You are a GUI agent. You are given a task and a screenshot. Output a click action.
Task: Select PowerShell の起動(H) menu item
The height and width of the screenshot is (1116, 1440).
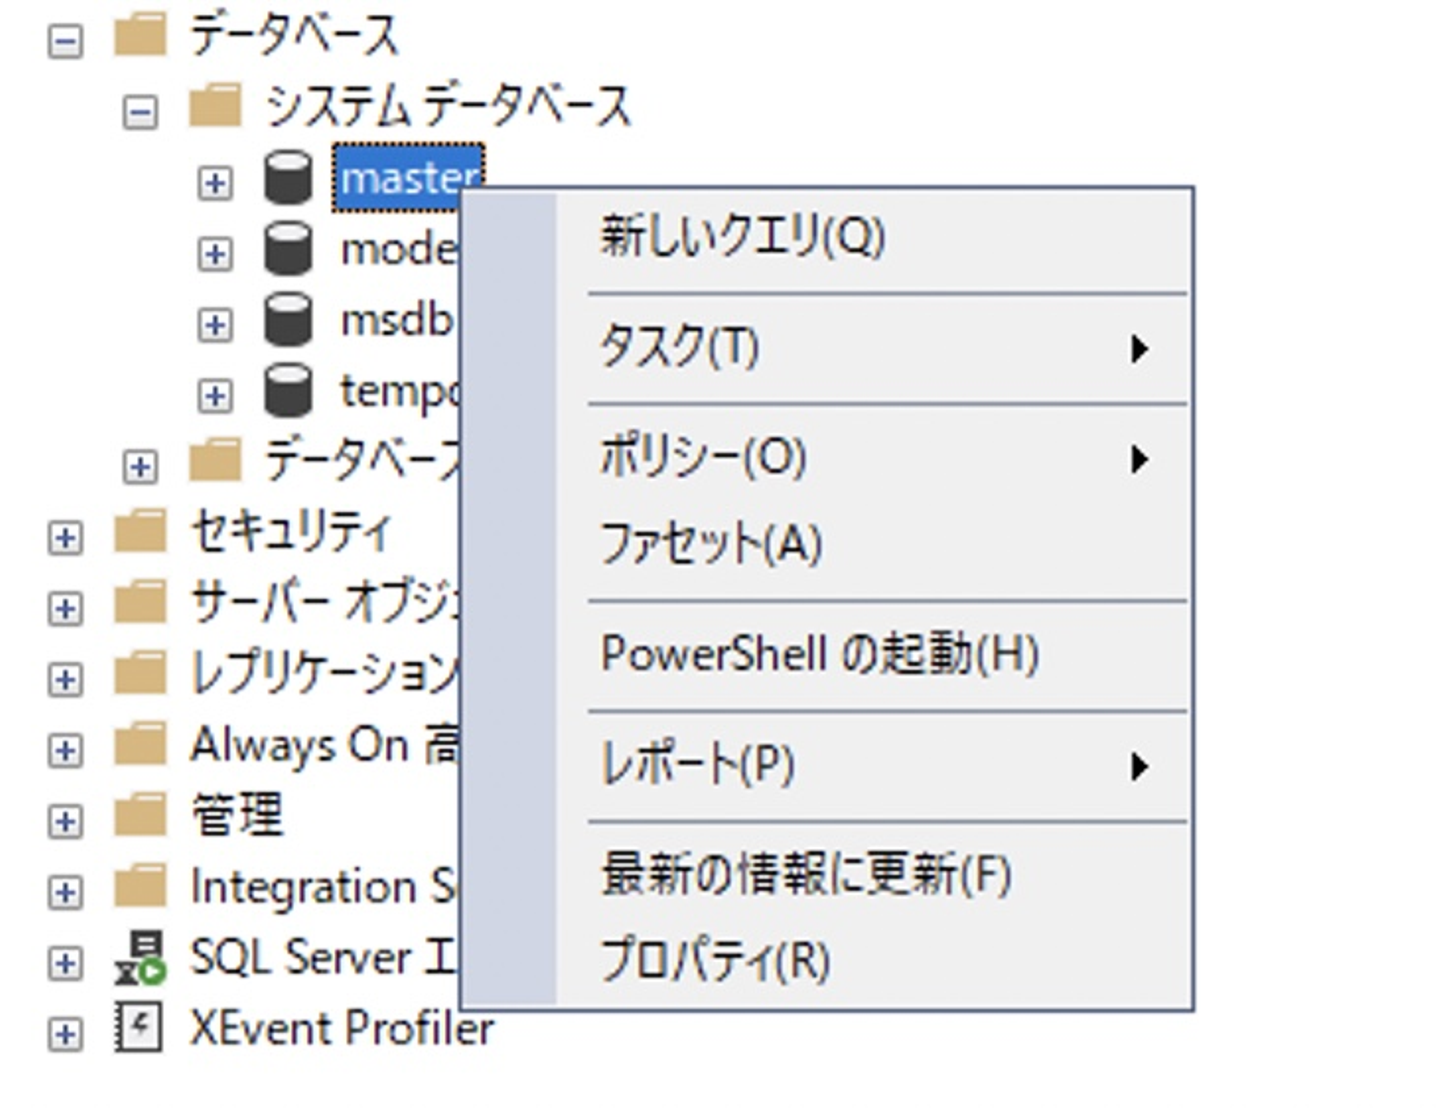coord(820,655)
